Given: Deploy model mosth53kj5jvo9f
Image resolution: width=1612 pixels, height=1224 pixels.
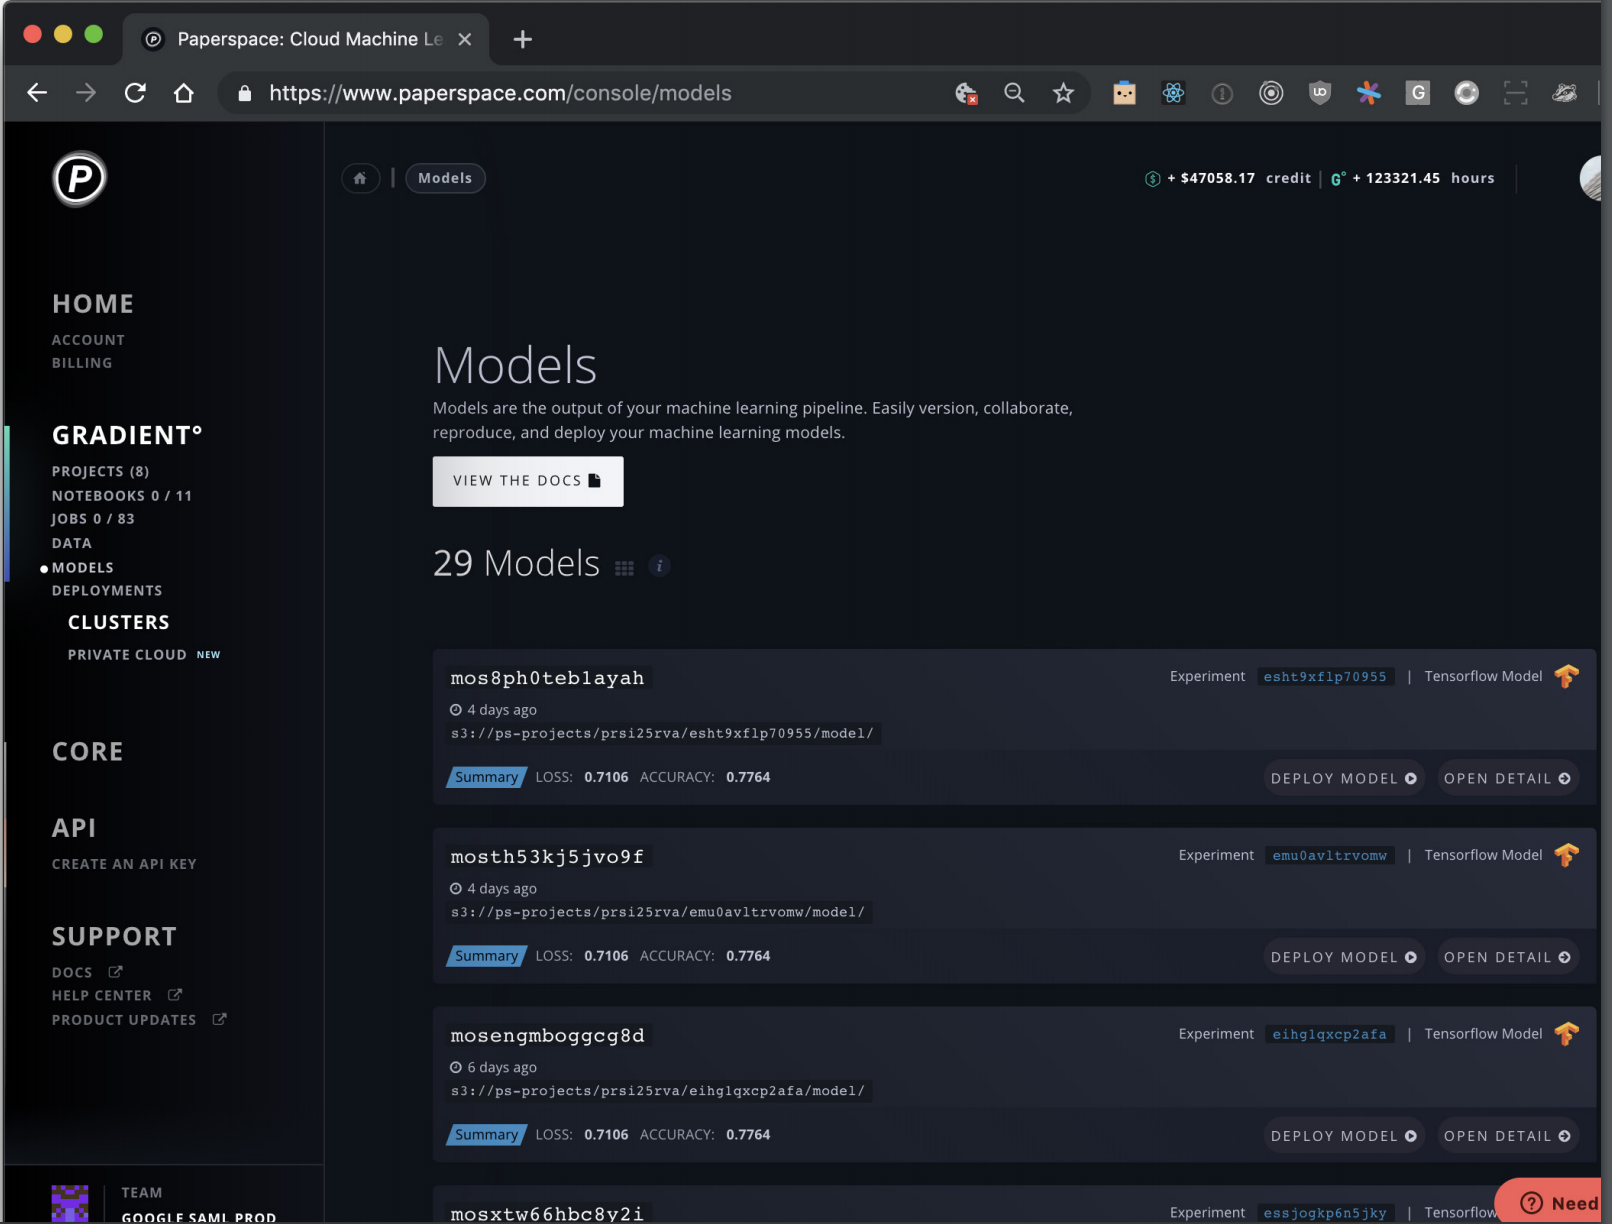Looking at the screenshot, I should pyautogui.click(x=1344, y=957).
